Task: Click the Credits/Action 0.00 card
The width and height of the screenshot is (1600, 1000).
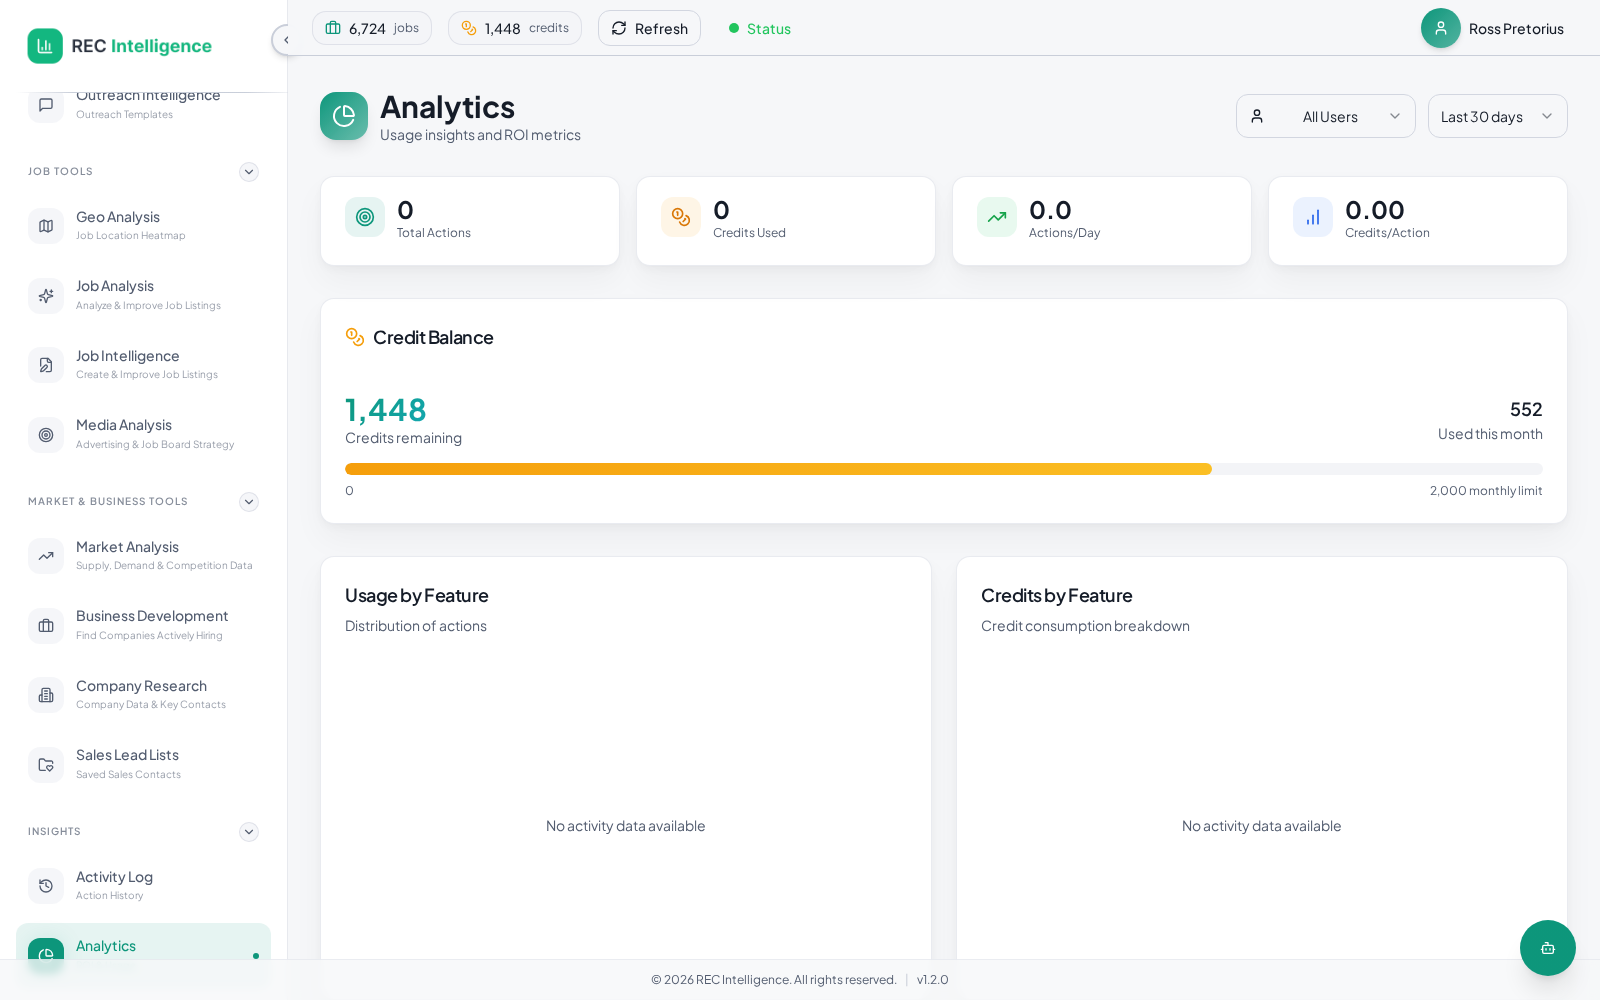Action: click(1418, 221)
